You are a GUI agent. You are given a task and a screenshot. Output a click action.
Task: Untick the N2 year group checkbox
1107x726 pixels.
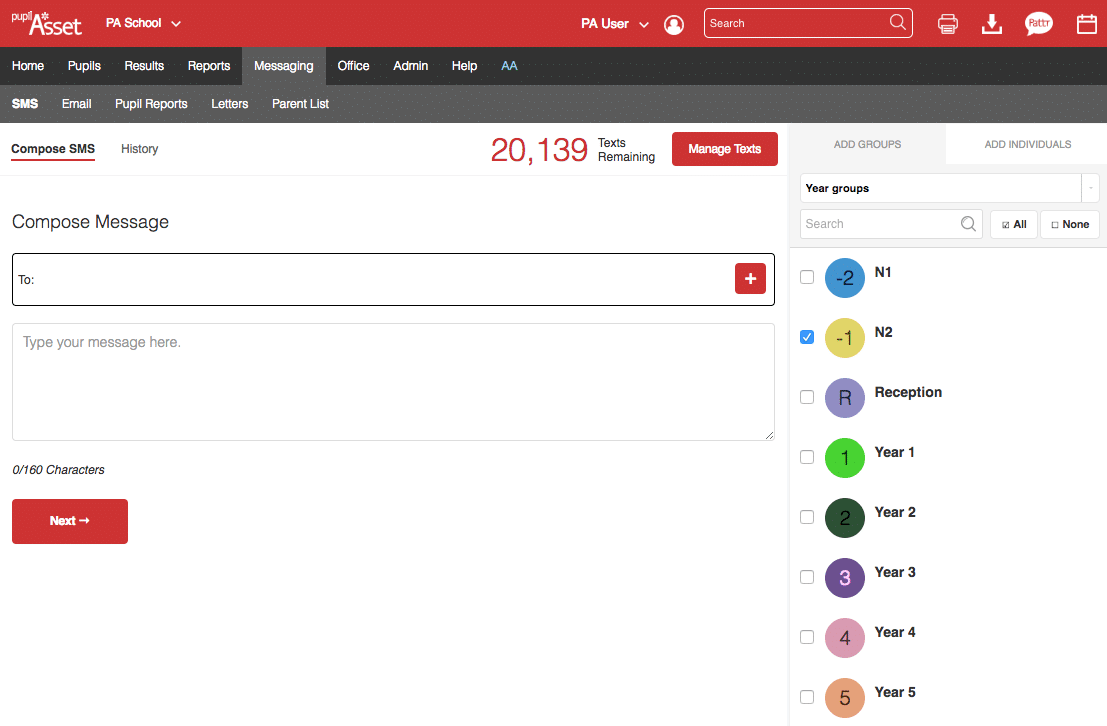pyautogui.click(x=807, y=337)
